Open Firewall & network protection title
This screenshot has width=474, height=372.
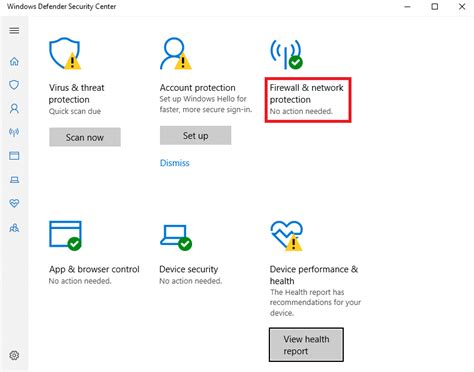(307, 94)
